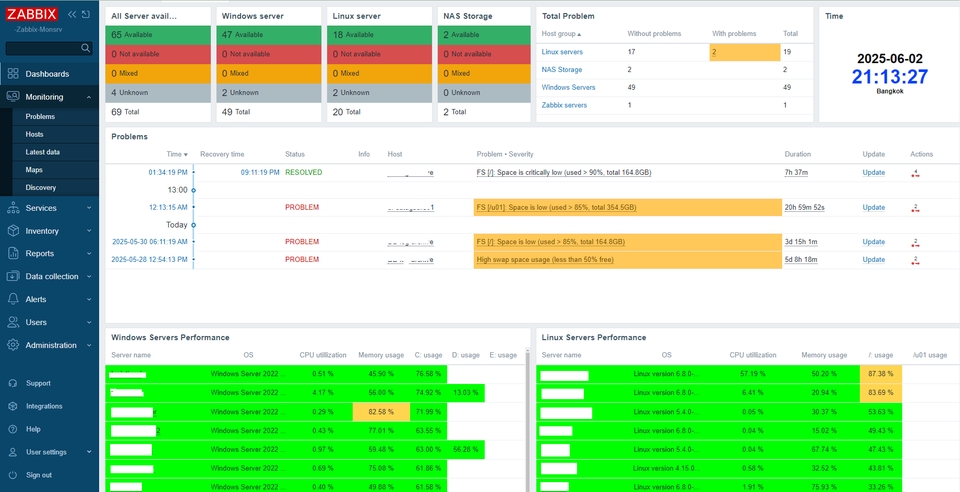The height and width of the screenshot is (492, 960).
Task: Open Maps under Monitoring
Action: tap(34, 170)
